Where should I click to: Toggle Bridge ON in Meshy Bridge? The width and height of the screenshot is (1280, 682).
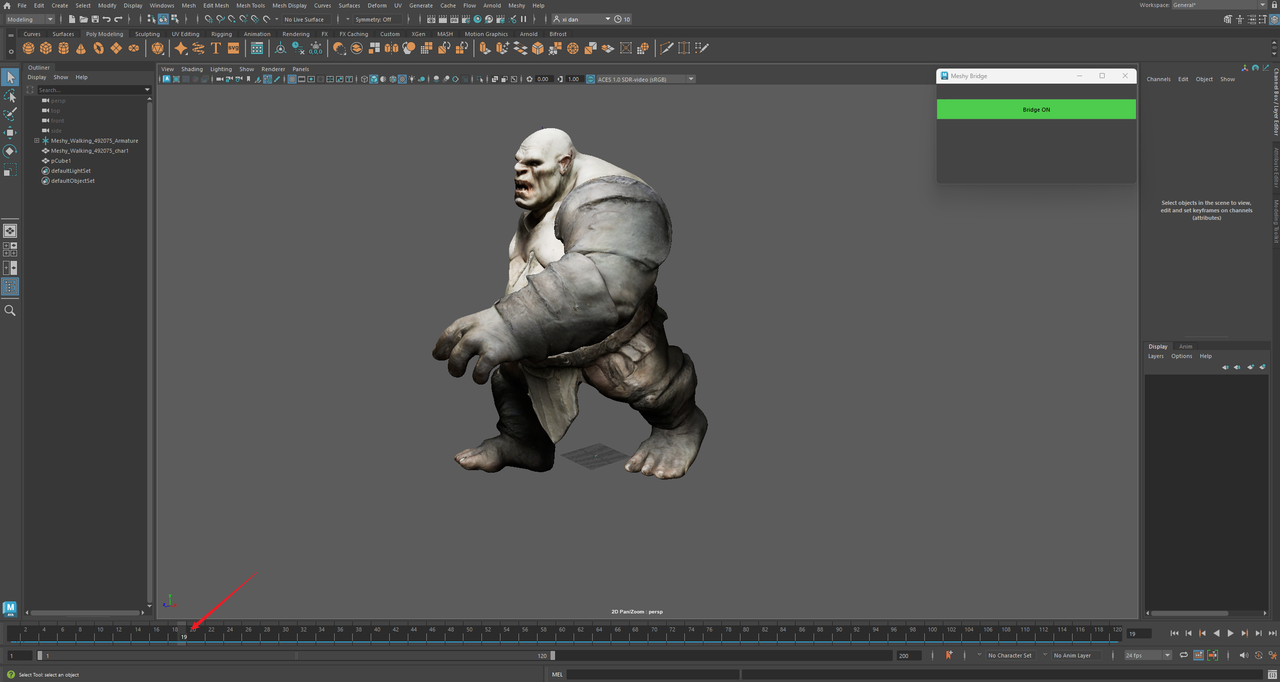[1036, 109]
